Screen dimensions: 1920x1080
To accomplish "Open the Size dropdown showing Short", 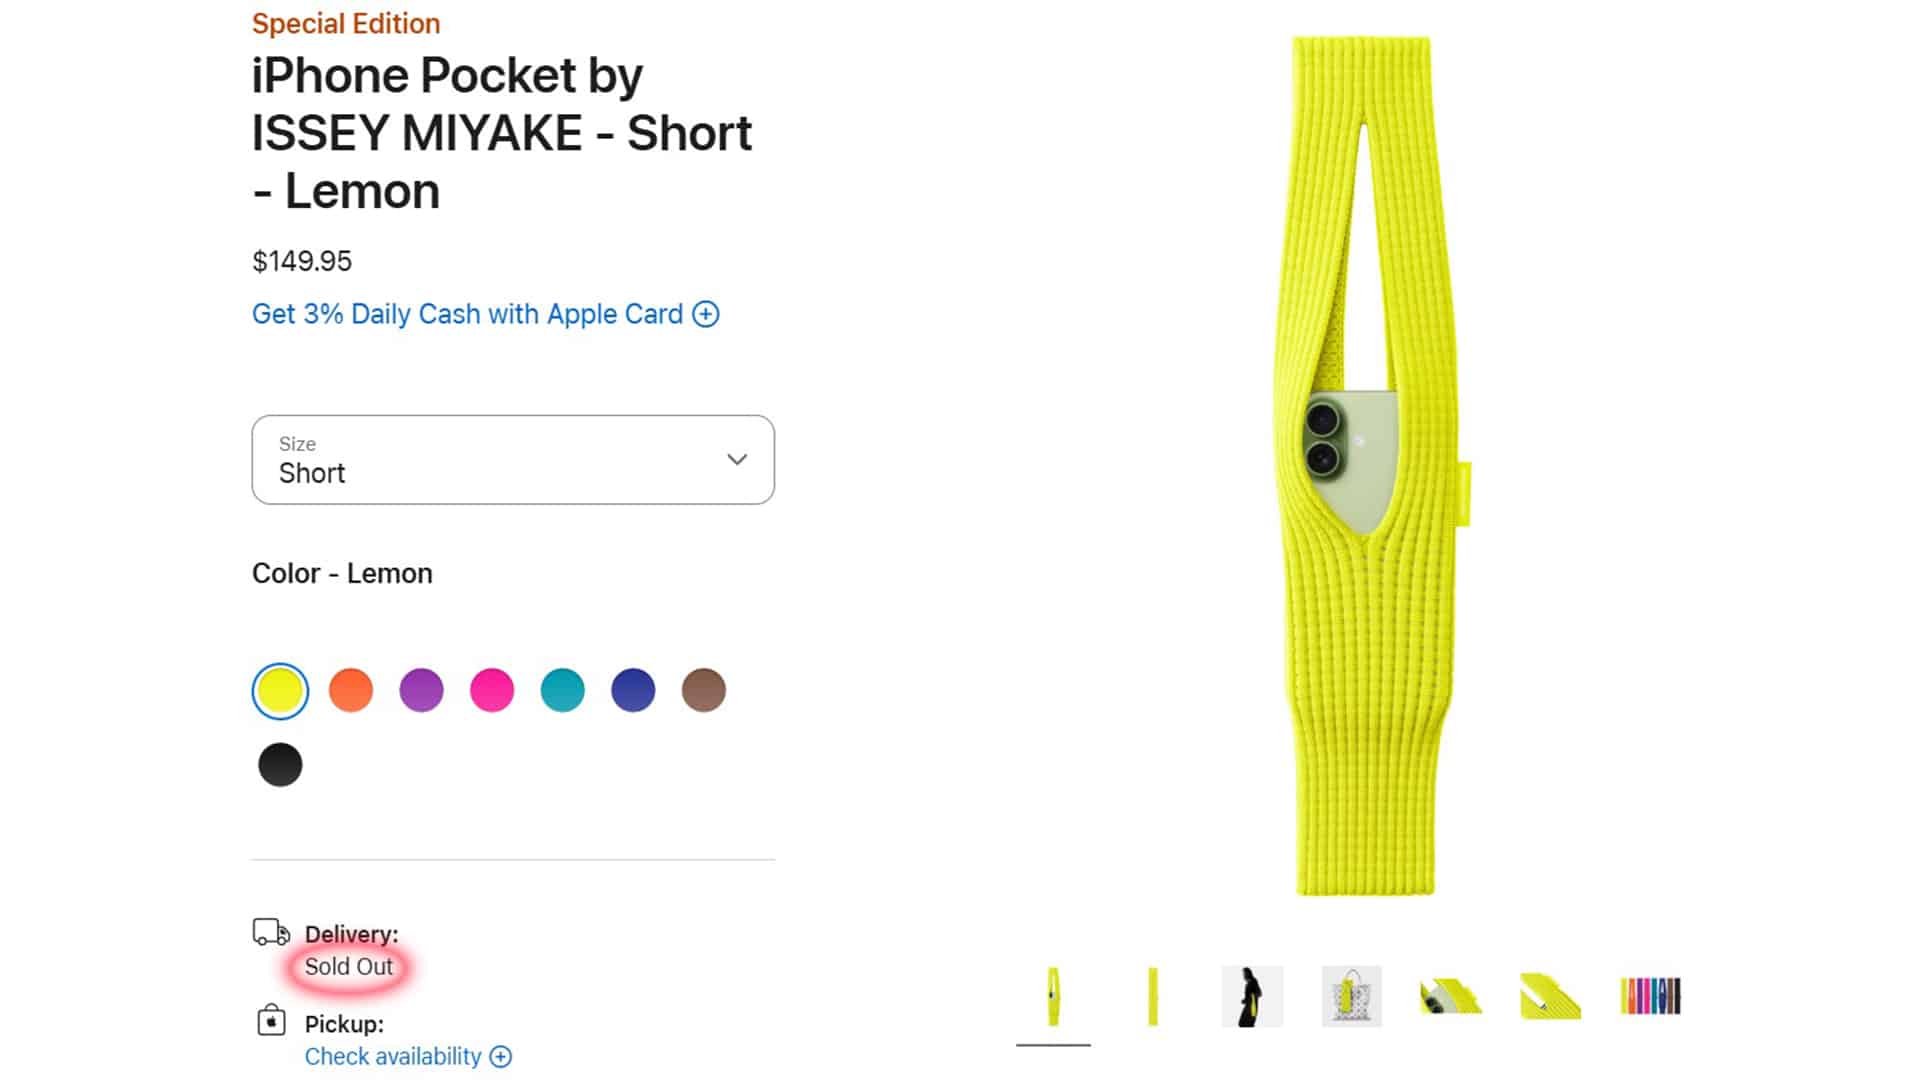I will click(513, 460).
